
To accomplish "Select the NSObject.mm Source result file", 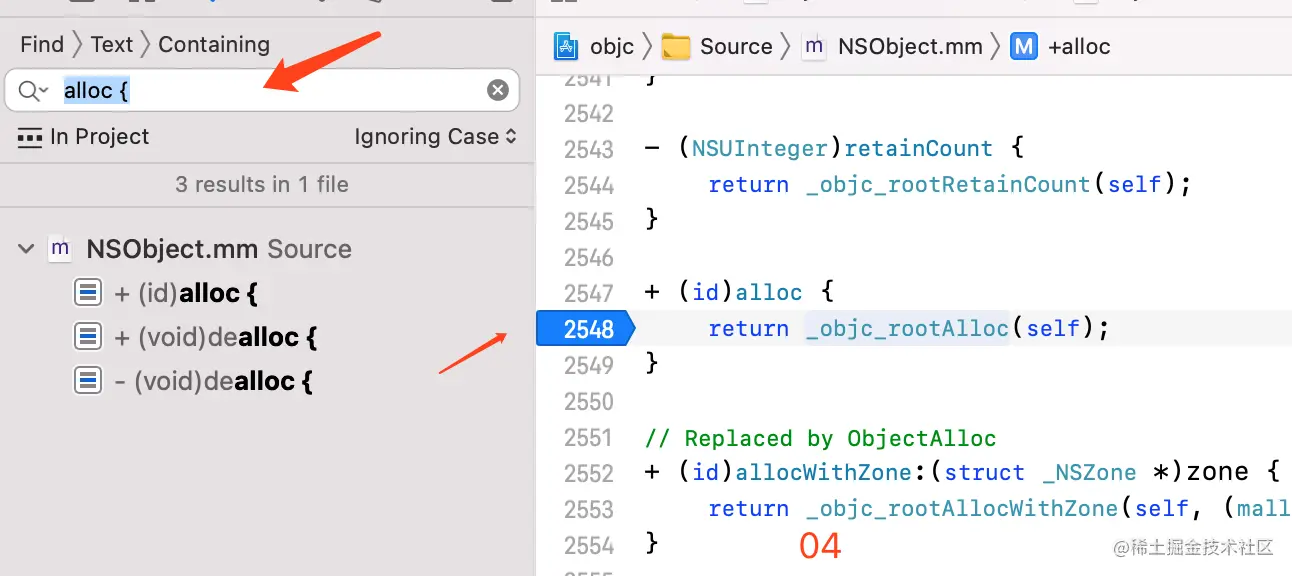I will (219, 249).
